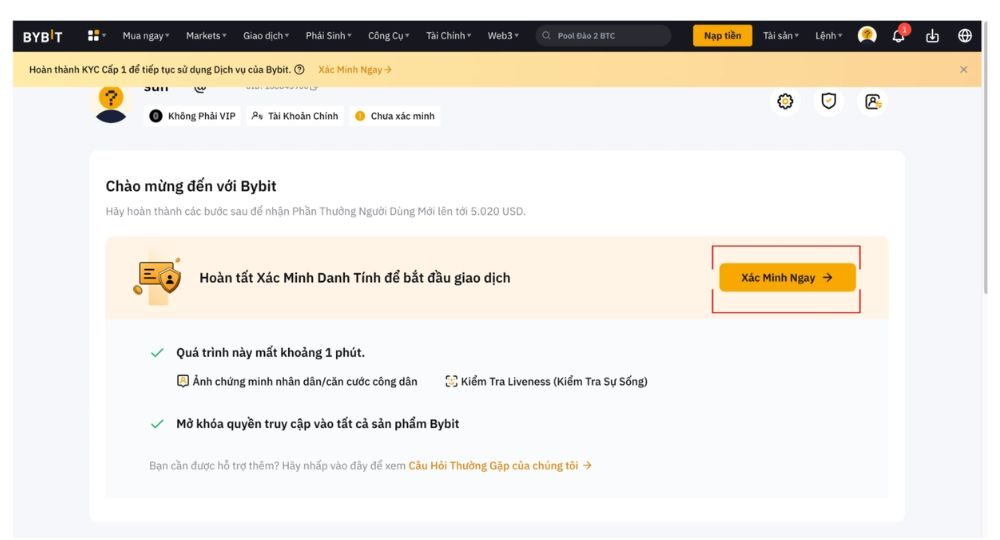Click the download app icon in header
Viewport: 1000px width, 540px height.
[x=932, y=36]
